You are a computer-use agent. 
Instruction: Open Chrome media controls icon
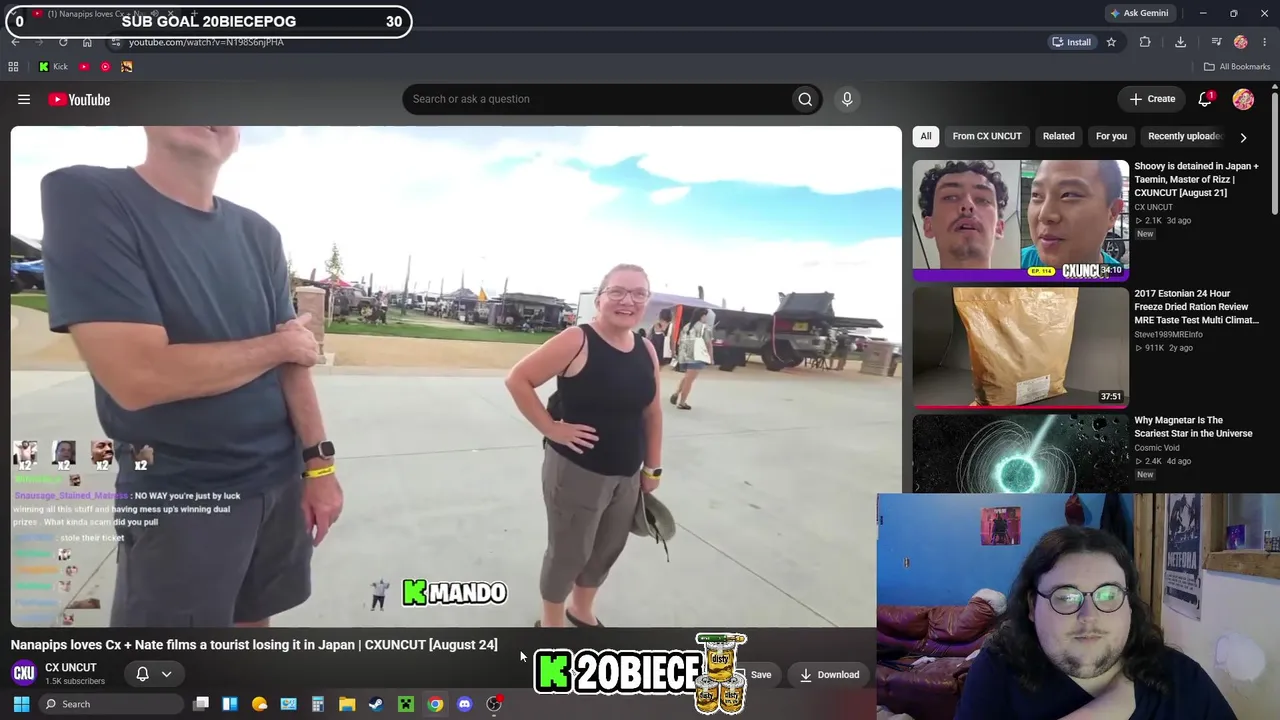1216,42
